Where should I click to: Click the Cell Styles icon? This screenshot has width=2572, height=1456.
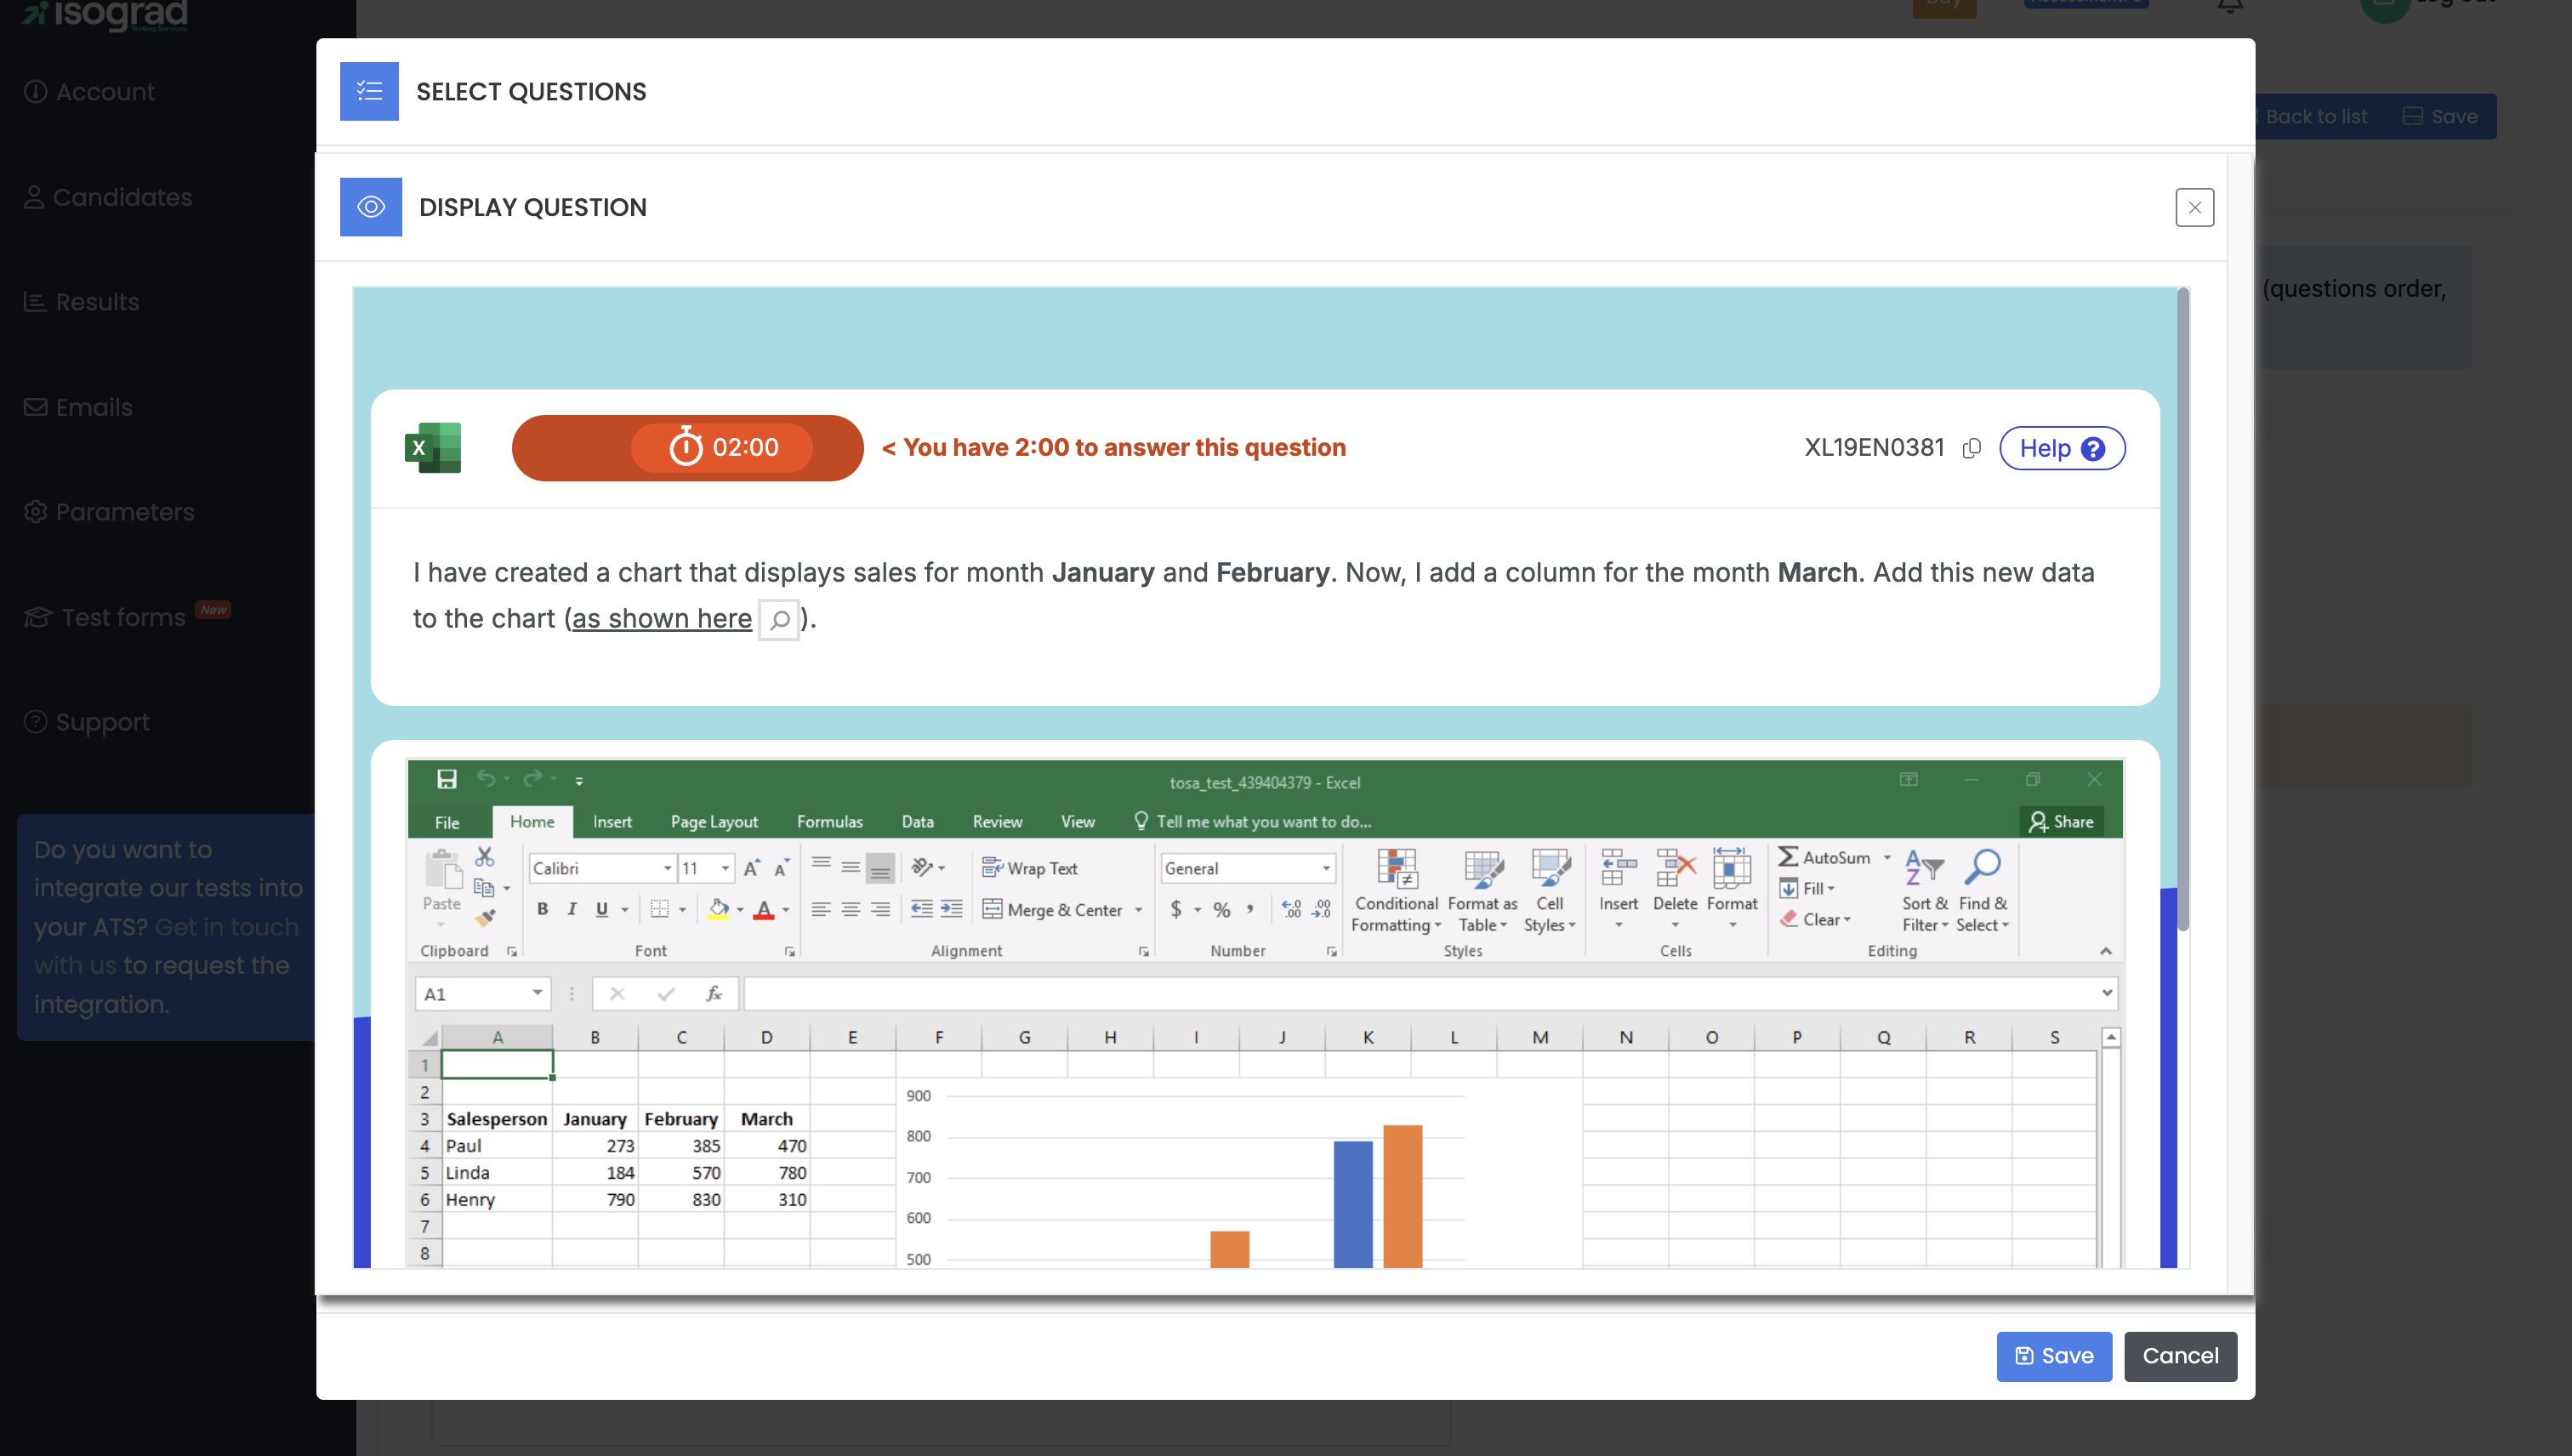point(1550,868)
